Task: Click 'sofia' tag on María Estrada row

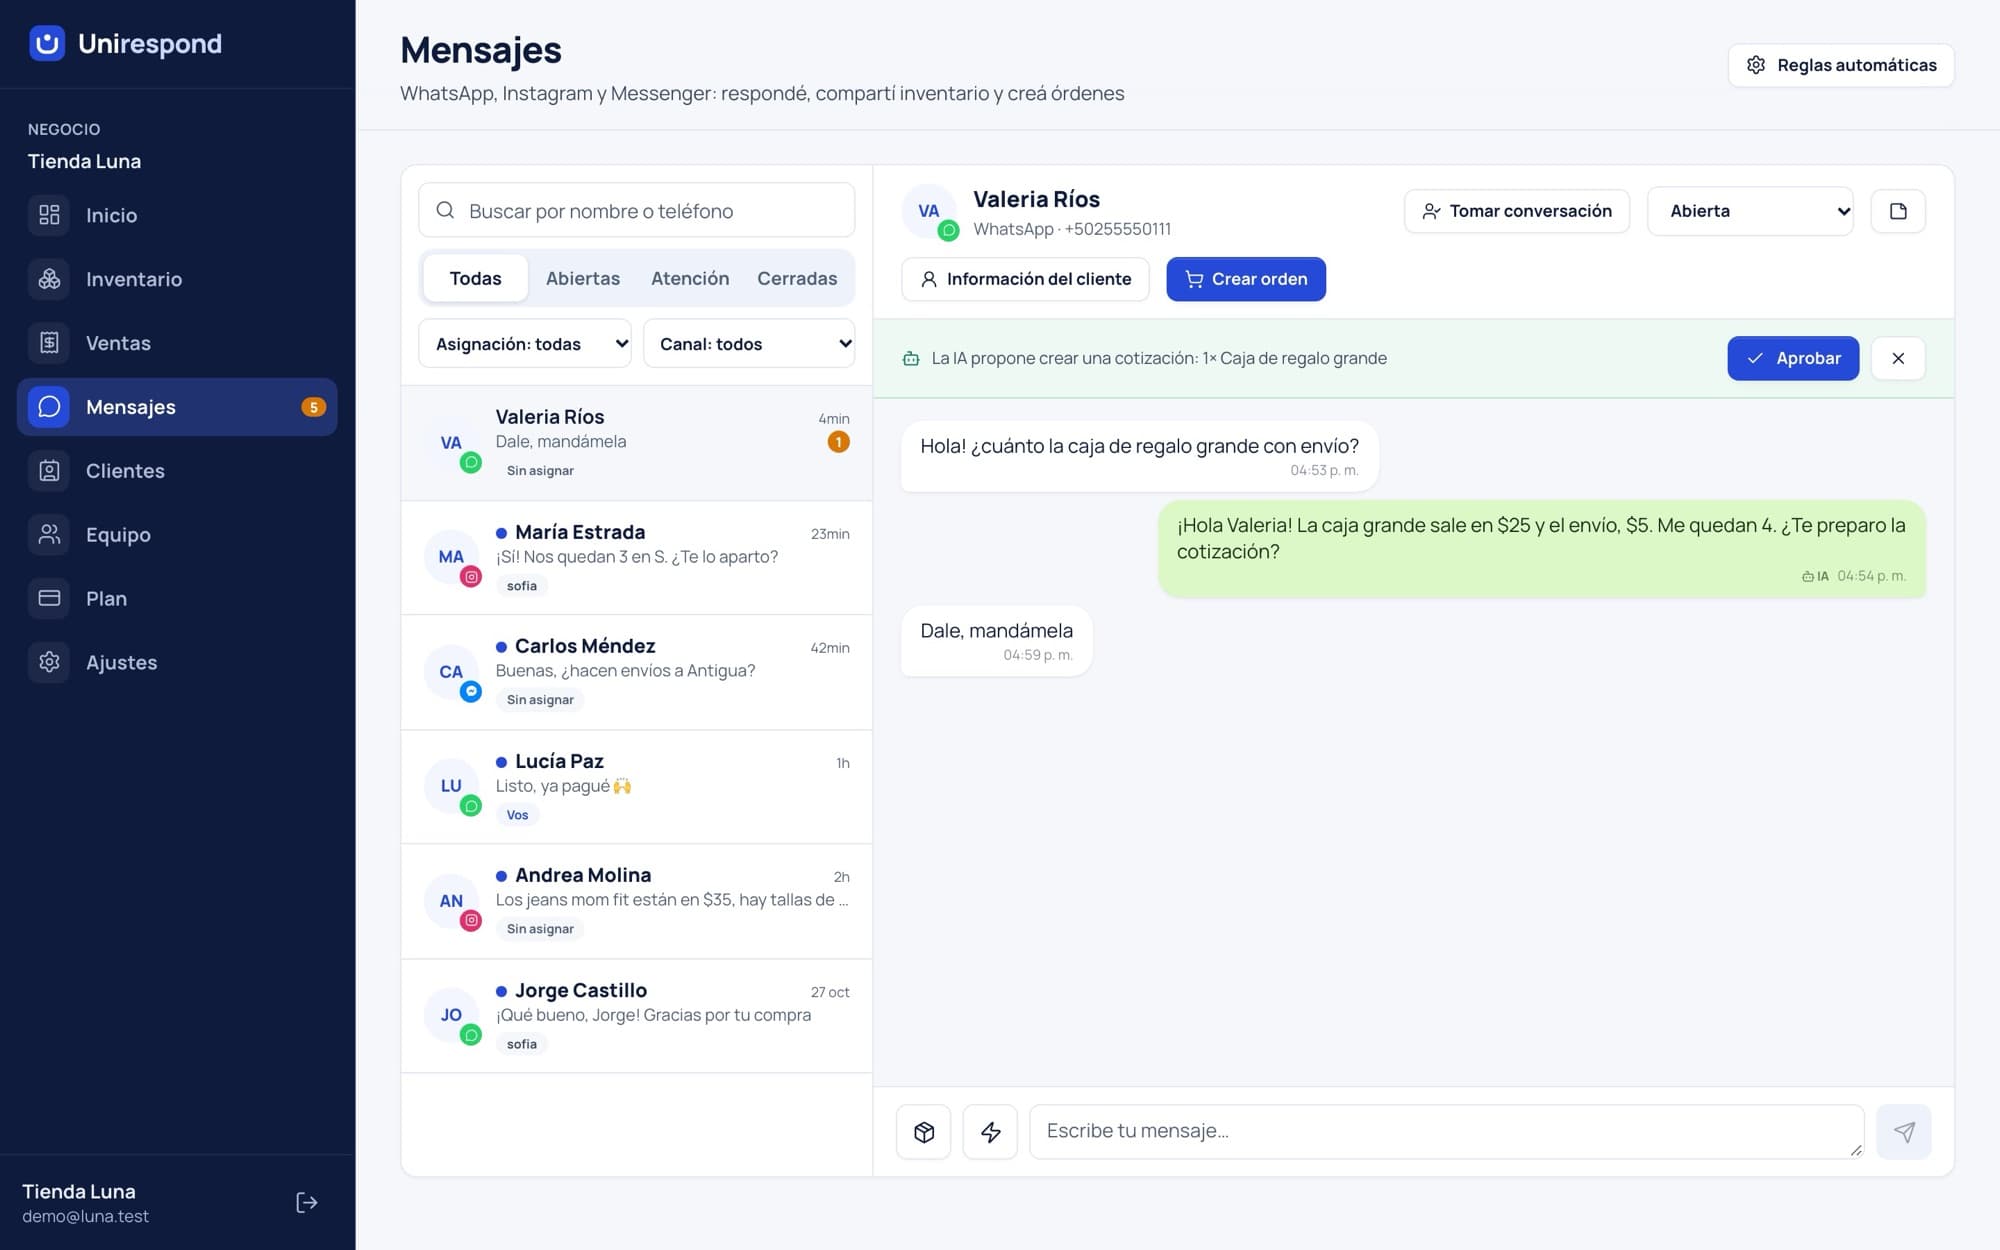Action: 521,586
